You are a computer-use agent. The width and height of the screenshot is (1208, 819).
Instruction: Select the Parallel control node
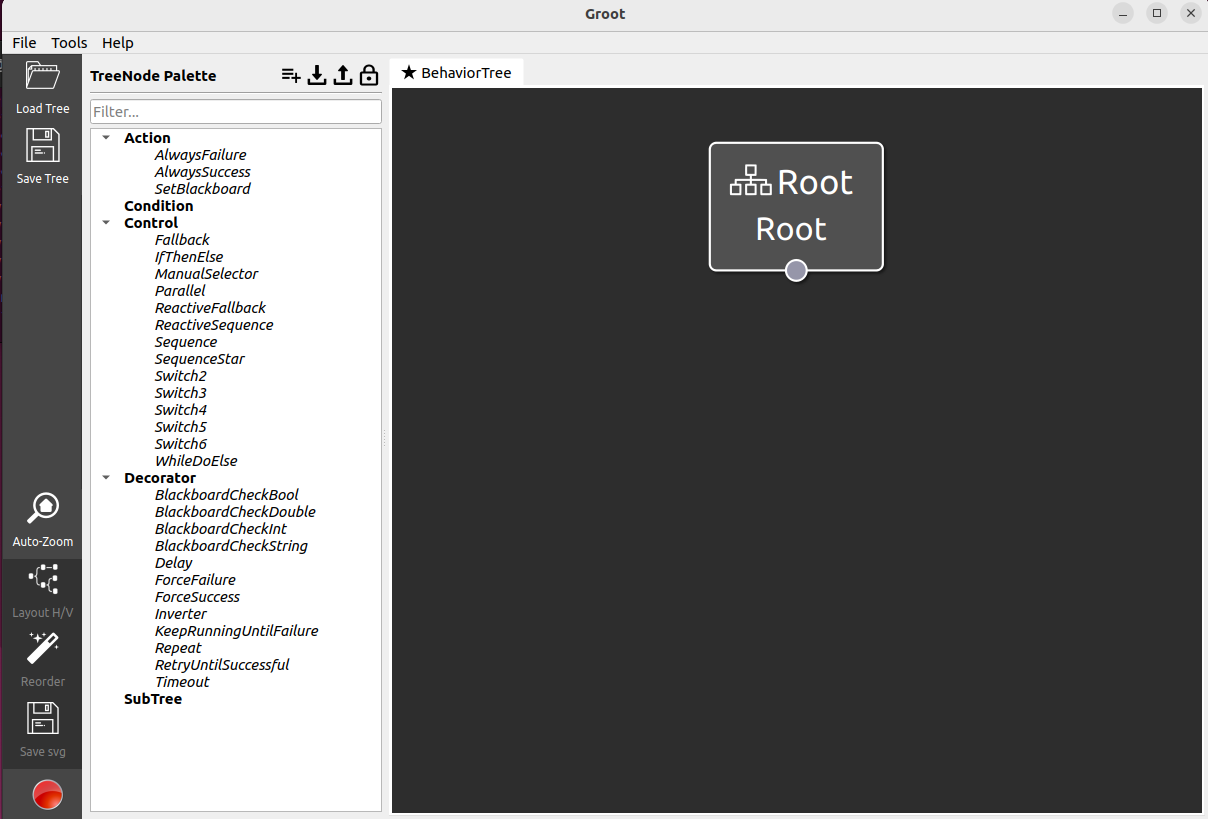tap(180, 291)
